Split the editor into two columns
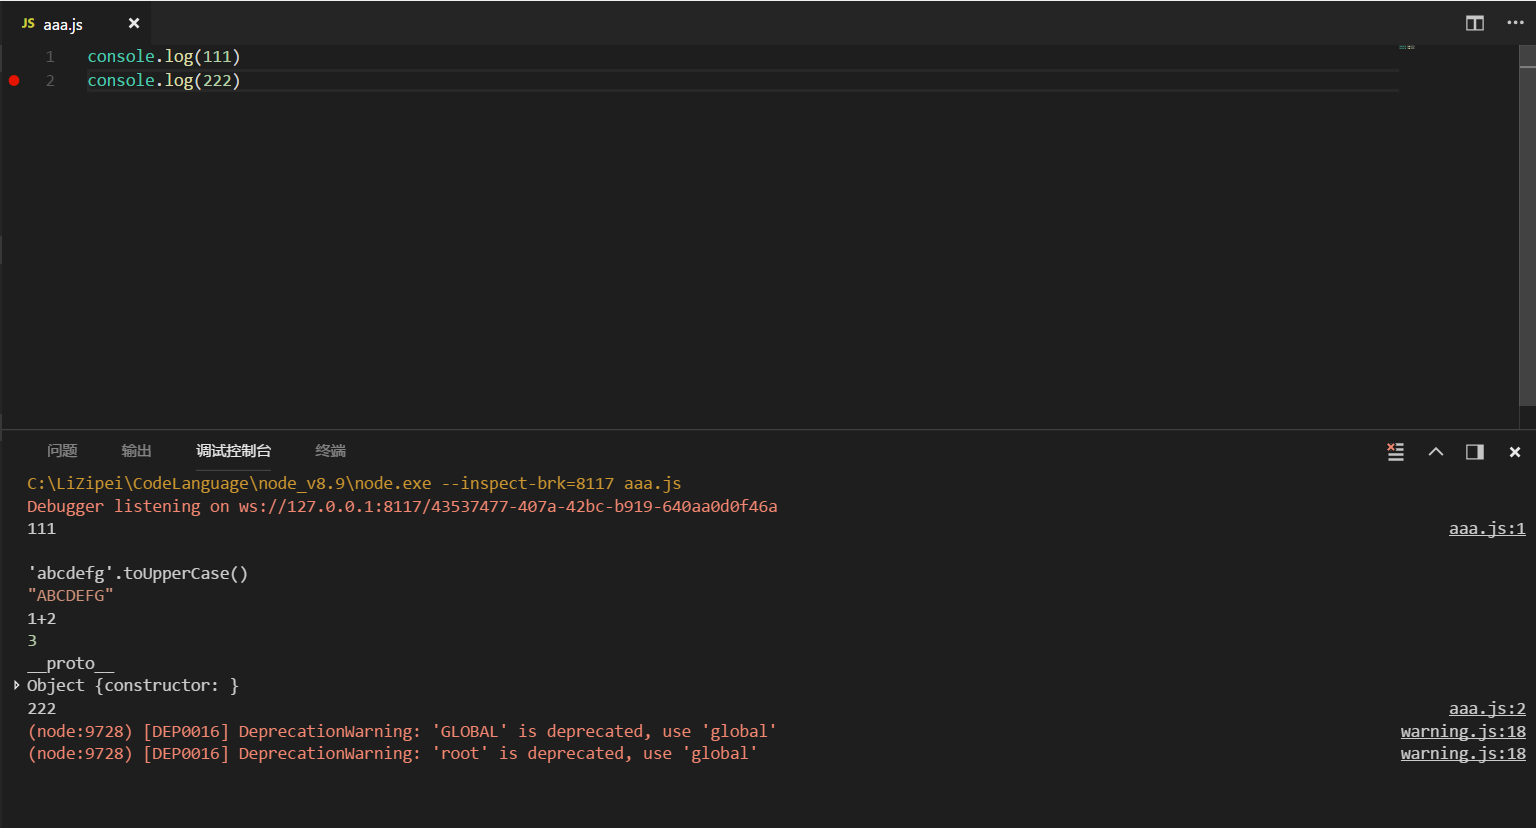This screenshot has height=828, width=1536. (x=1474, y=22)
